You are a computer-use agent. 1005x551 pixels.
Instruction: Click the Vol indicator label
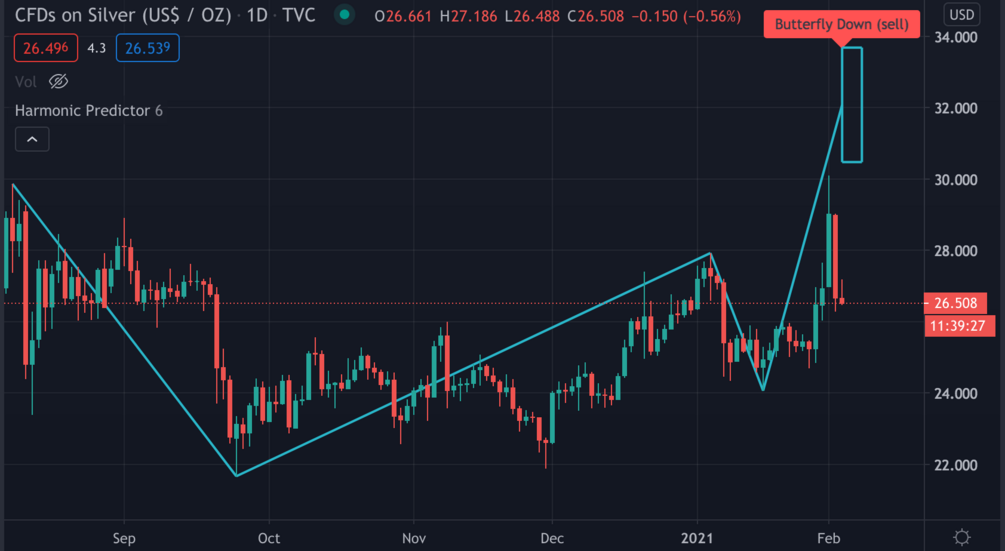(26, 81)
